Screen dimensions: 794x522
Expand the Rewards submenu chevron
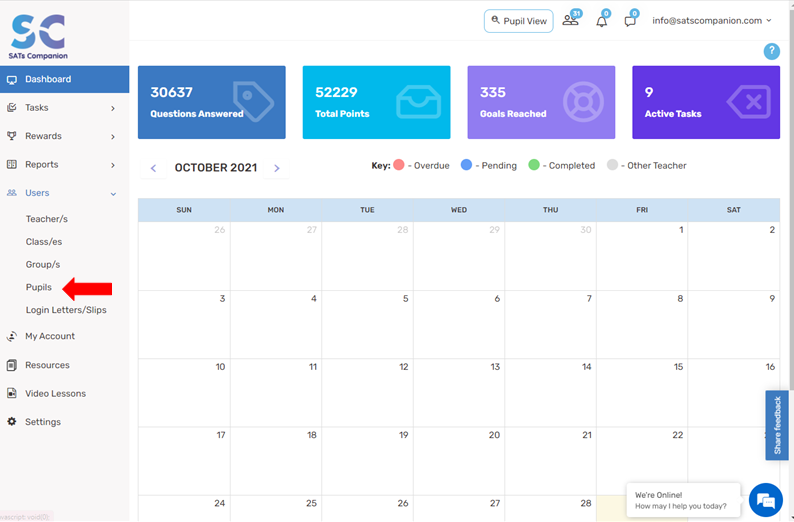click(113, 137)
